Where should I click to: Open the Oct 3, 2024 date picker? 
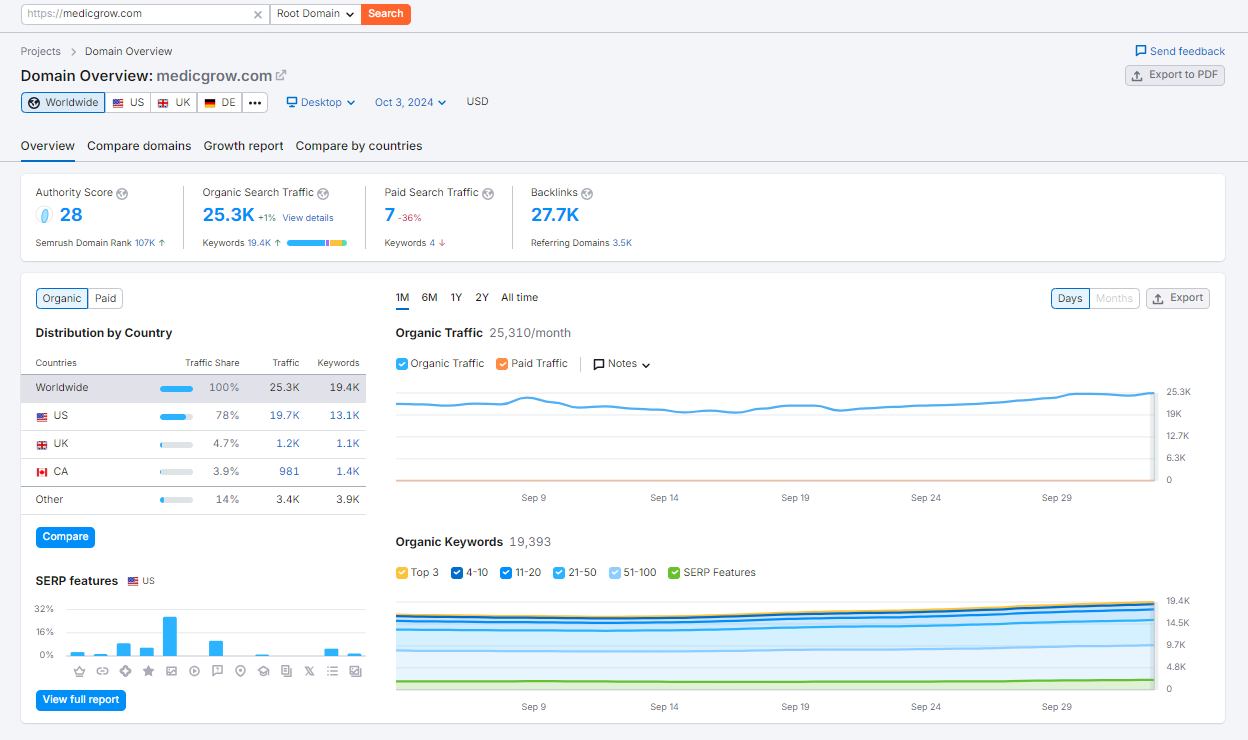pyautogui.click(x=410, y=102)
